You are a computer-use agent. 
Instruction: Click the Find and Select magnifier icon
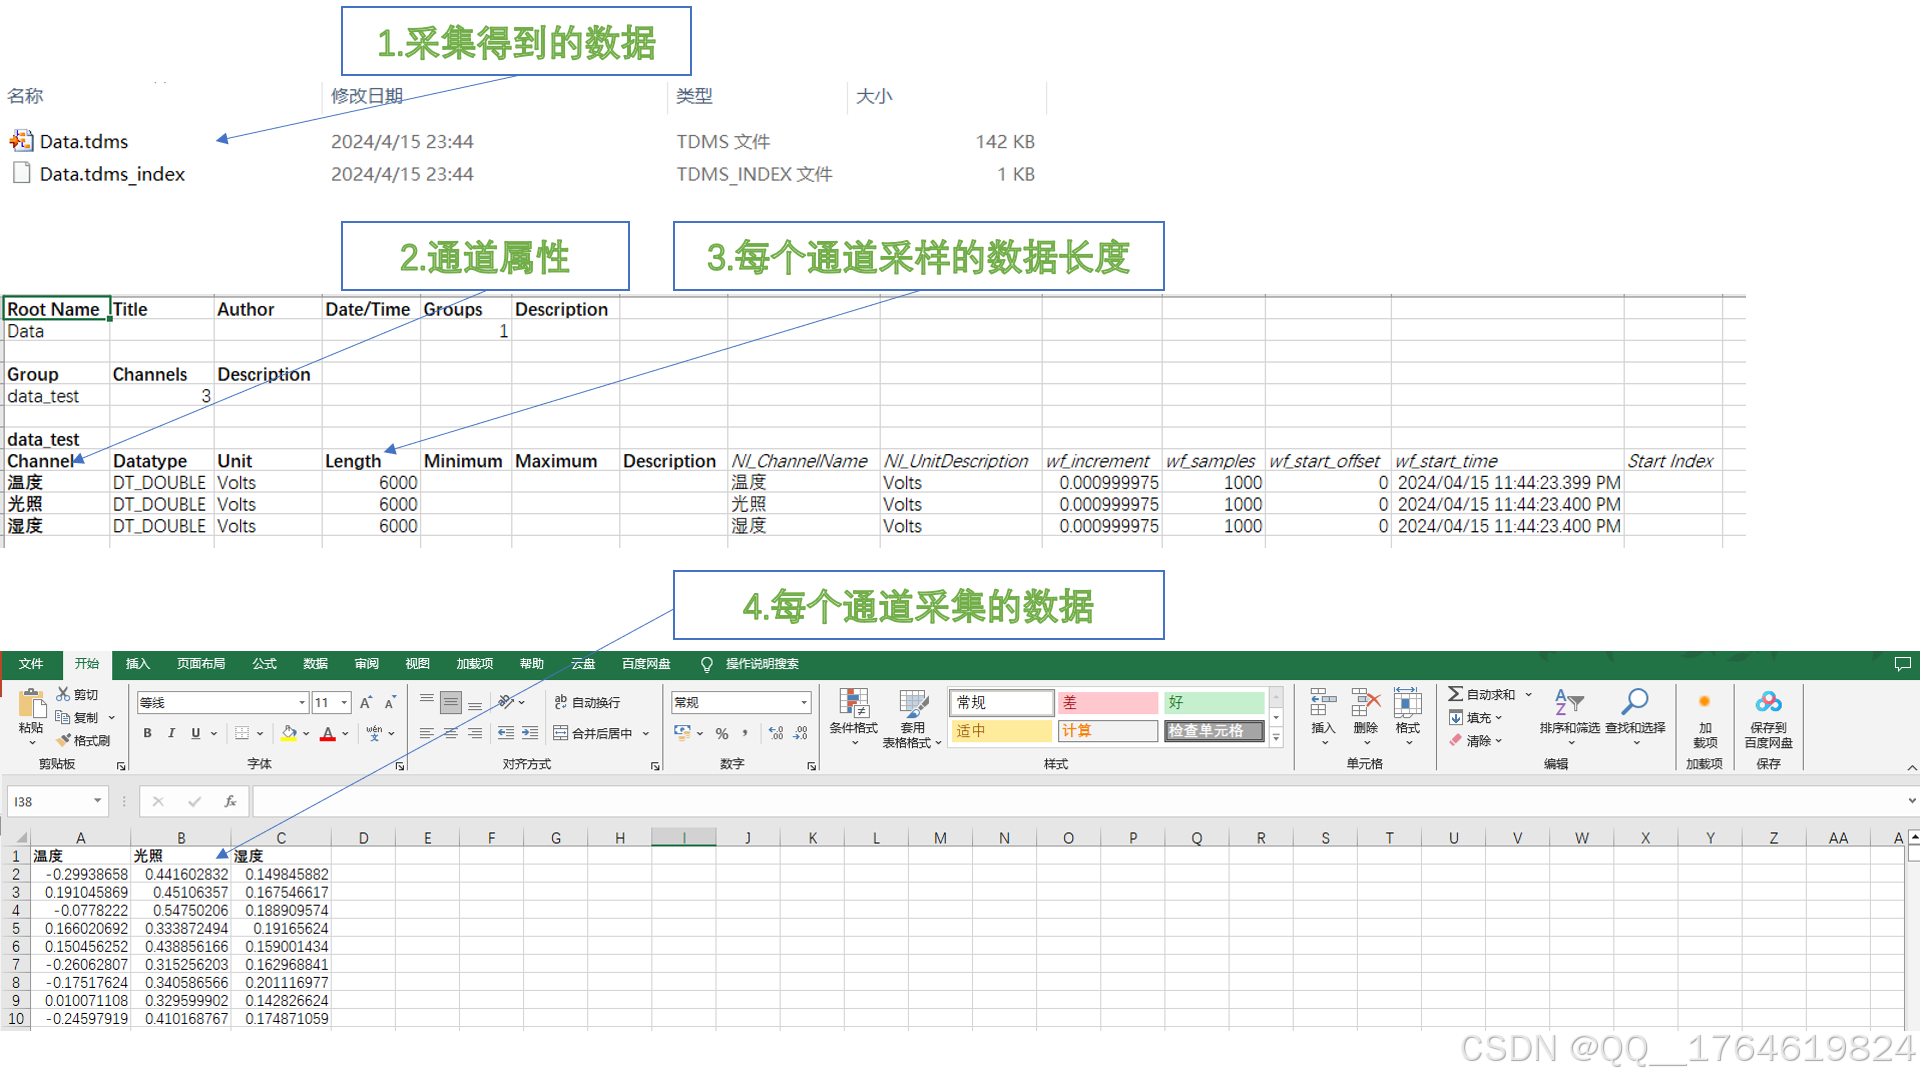point(1635,703)
